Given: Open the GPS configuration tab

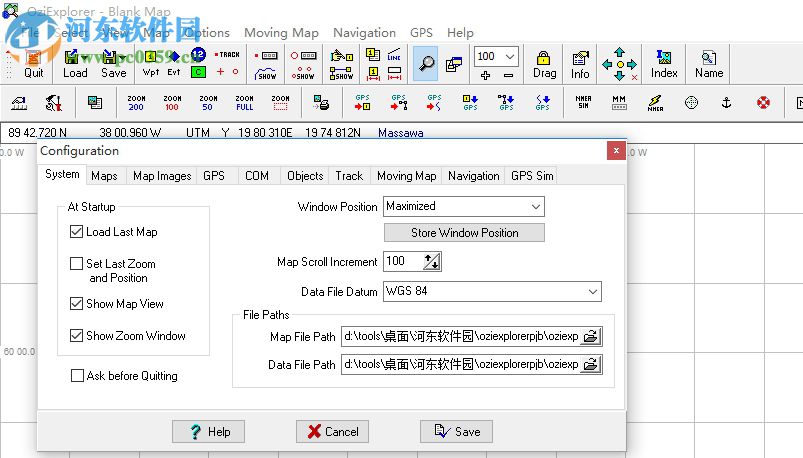Looking at the screenshot, I should [x=214, y=176].
